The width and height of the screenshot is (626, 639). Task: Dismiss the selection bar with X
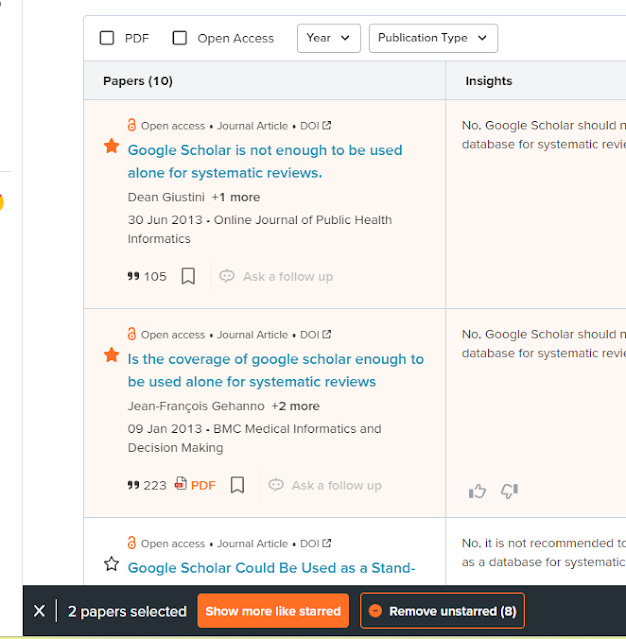coord(40,611)
